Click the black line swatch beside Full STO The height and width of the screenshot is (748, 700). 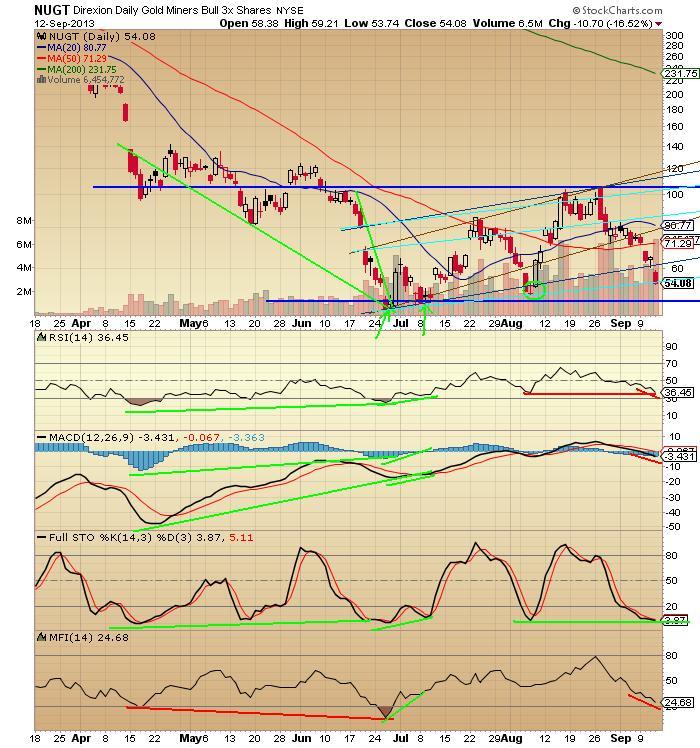click(x=42, y=538)
